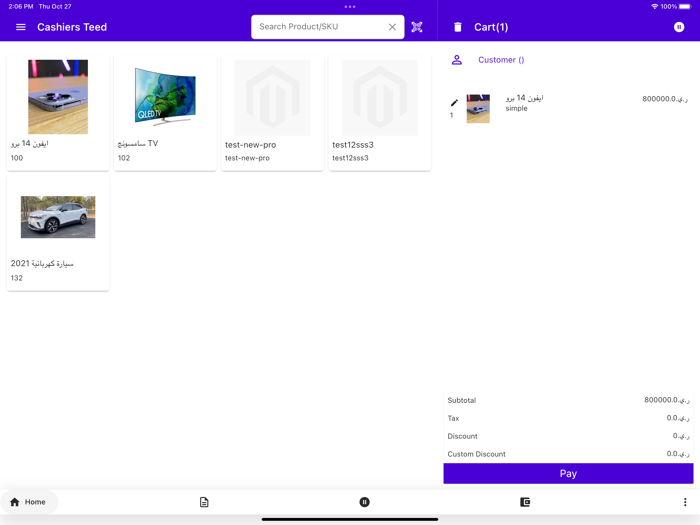The width and height of the screenshot is (700, 525).
Task: Click the Discount row label
Action: [462, 436]
